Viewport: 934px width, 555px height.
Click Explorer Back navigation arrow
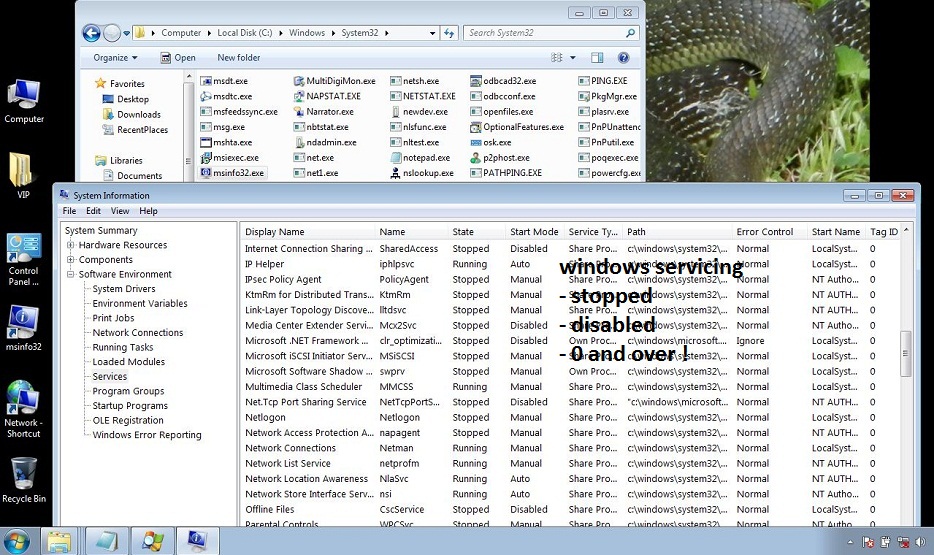pos(91,33)
